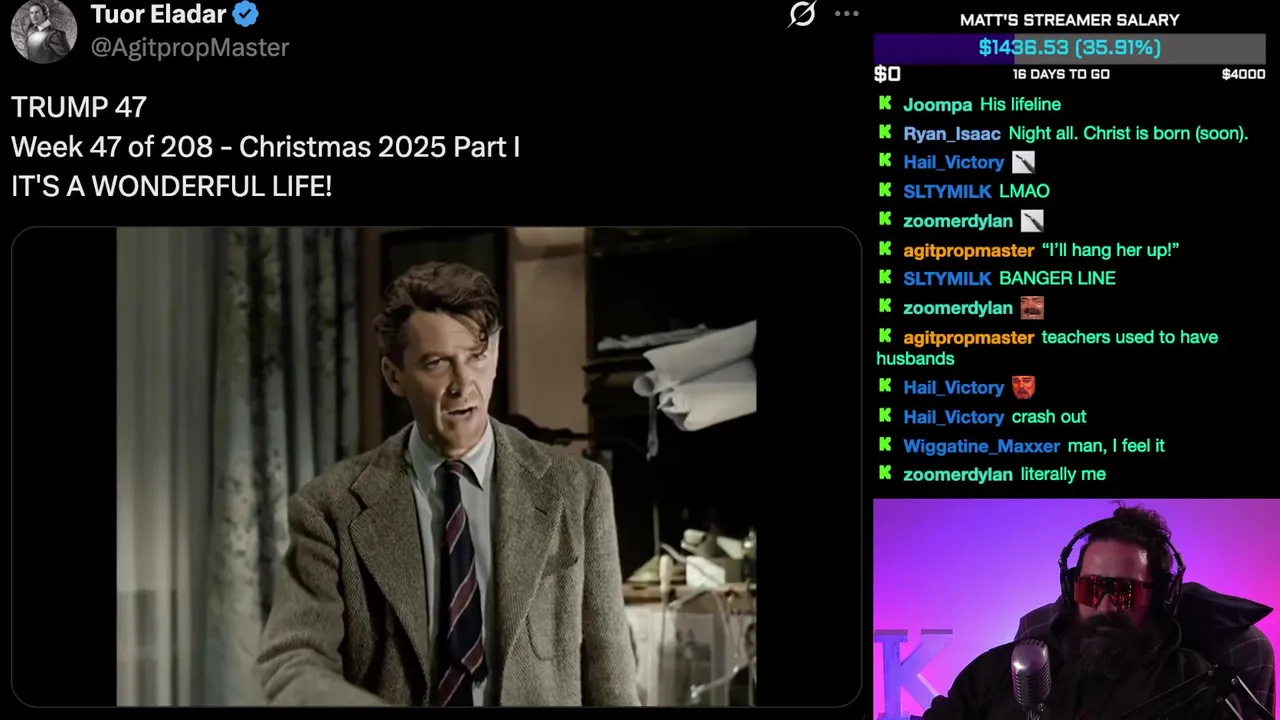Click the Kick badge beside 'BANGER LINE'
The height and width of the screenshot is (720, 1280).
click(x=885, y=277)
